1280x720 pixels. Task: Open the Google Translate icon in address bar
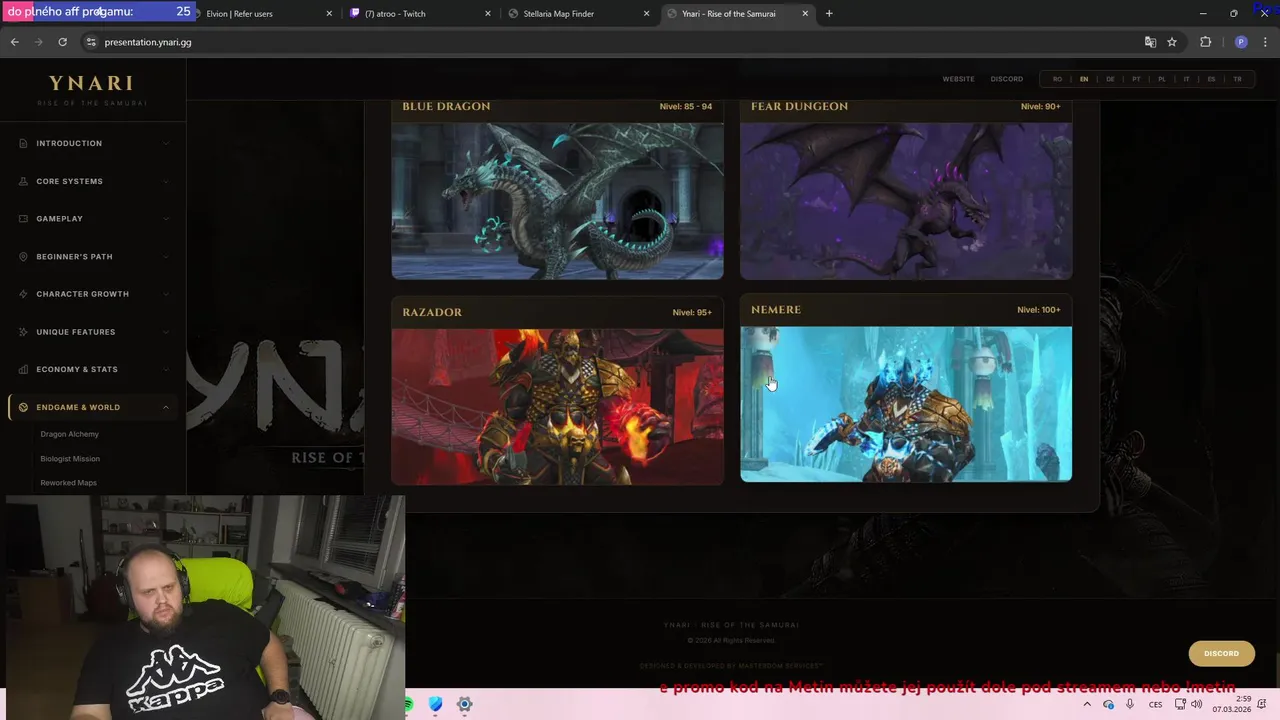tap(1150, 42)
